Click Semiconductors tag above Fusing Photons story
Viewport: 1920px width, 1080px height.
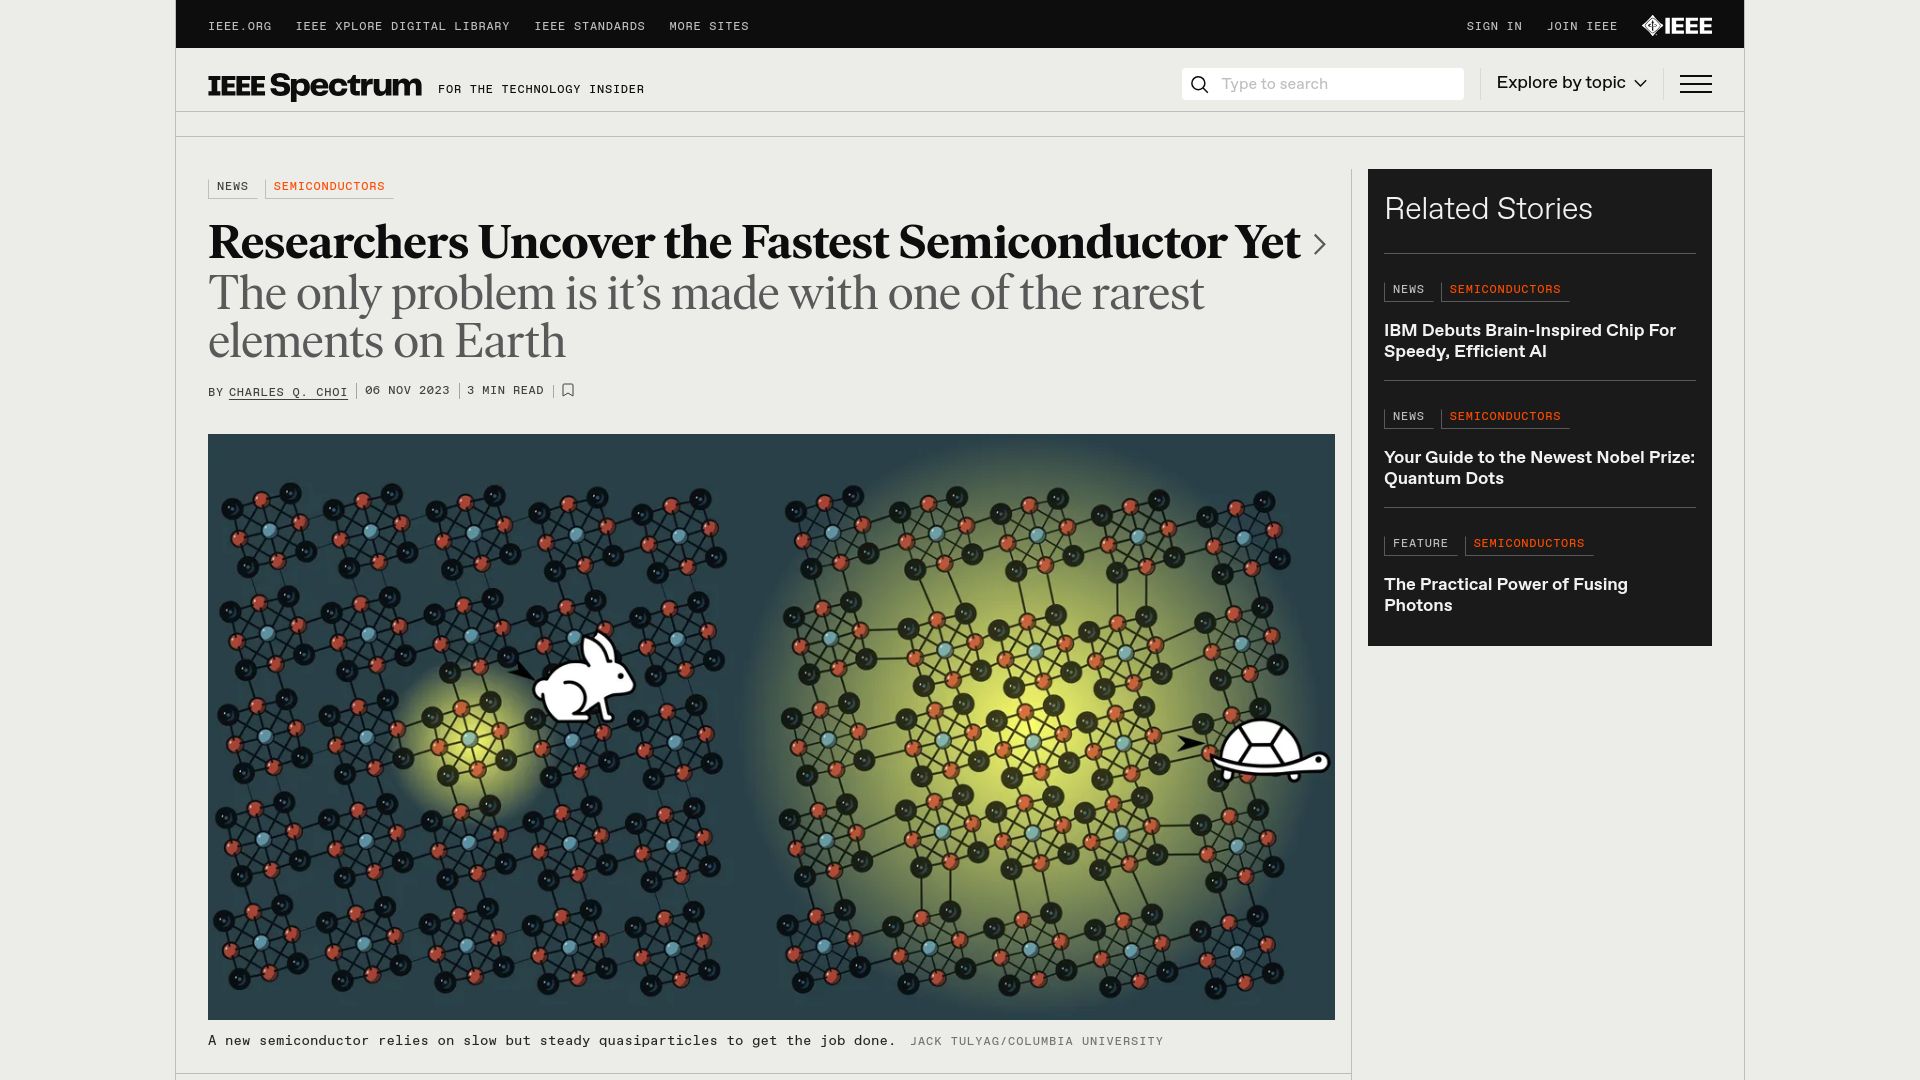click(x=1529, y=544)
